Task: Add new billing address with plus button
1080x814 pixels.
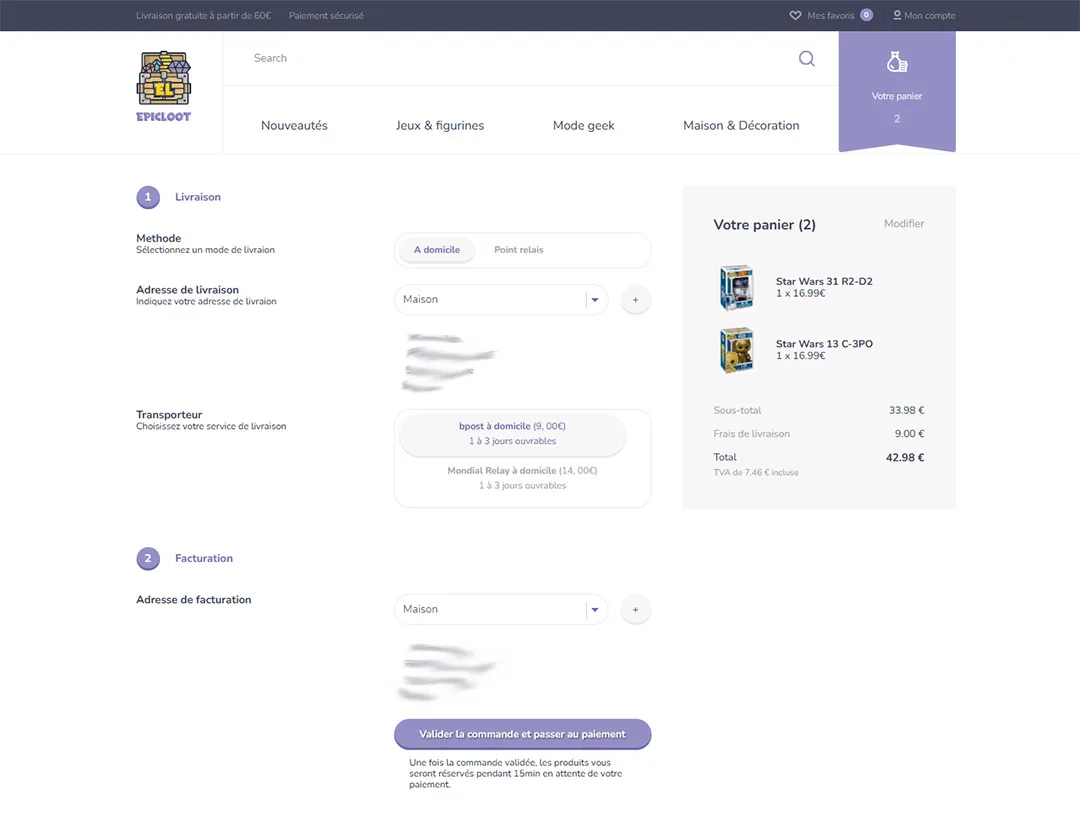Action: (x=635, y=609)
